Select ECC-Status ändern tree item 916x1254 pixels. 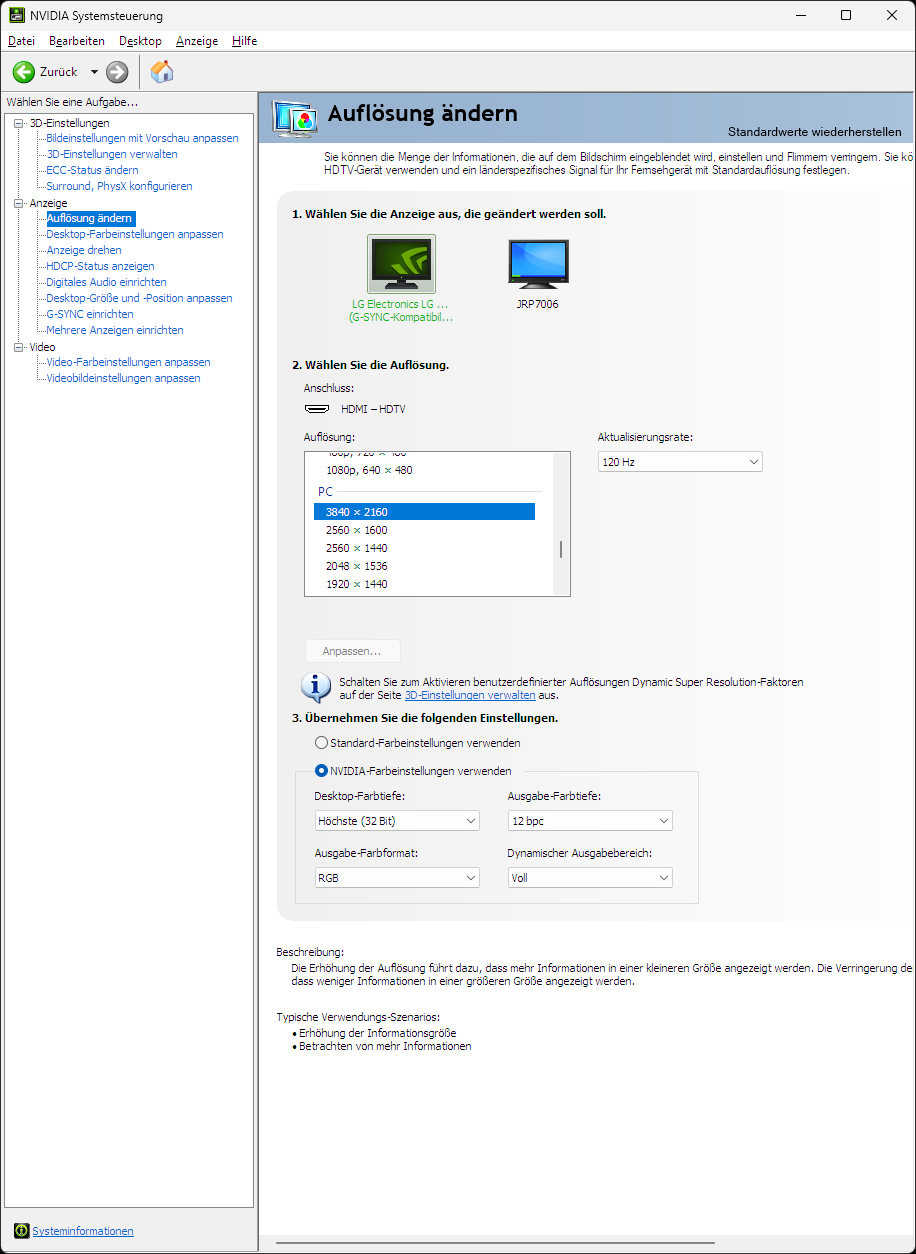coord(92,170)
